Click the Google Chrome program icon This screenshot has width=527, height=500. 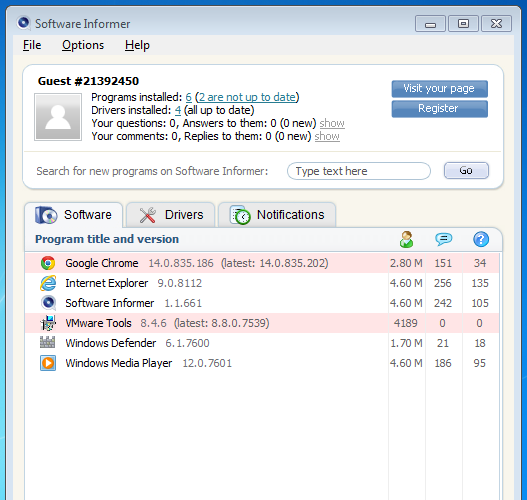pyautogui.click(x=48, y=263)
